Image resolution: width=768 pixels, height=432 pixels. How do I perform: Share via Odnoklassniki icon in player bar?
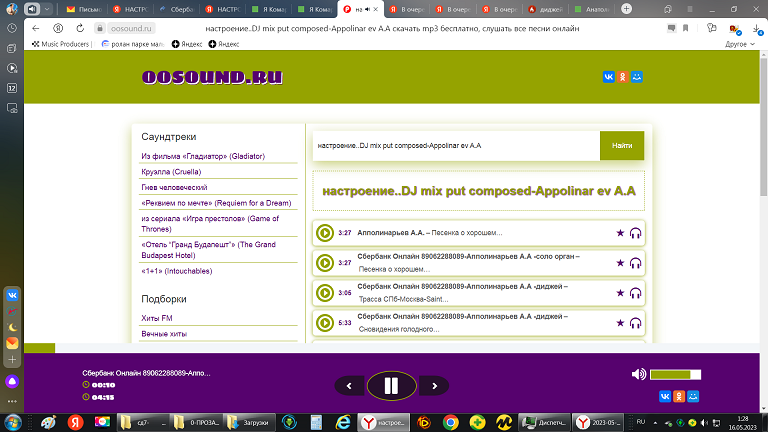(679, 396)
